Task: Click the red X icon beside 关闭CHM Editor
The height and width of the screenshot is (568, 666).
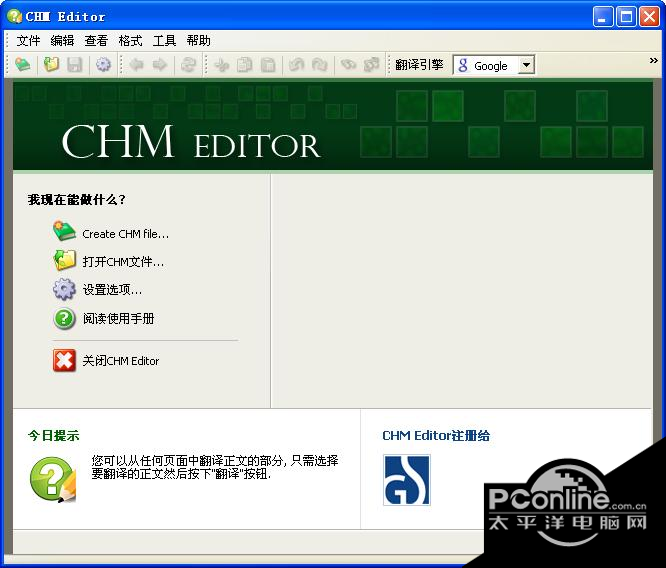Action: [65, 360]
